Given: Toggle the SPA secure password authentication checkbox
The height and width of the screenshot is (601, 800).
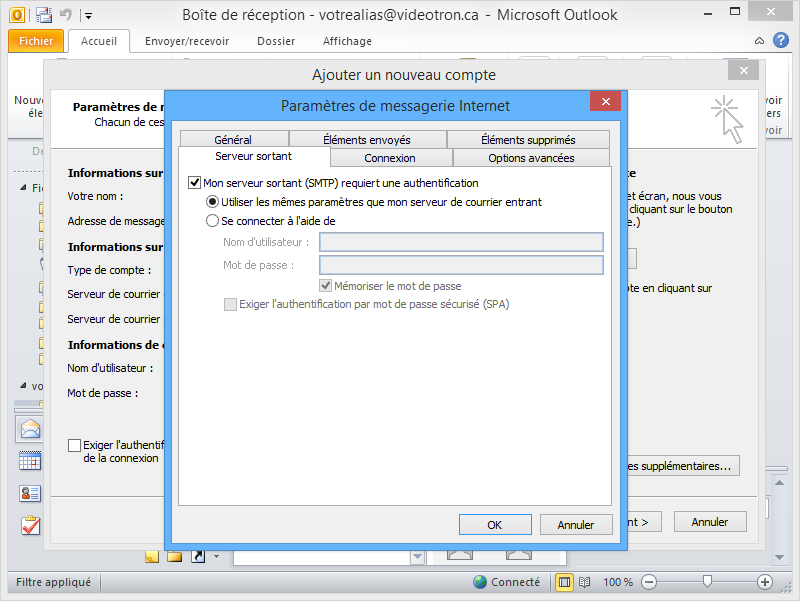Looking at the screenshot, I should (x=230, y=305).
